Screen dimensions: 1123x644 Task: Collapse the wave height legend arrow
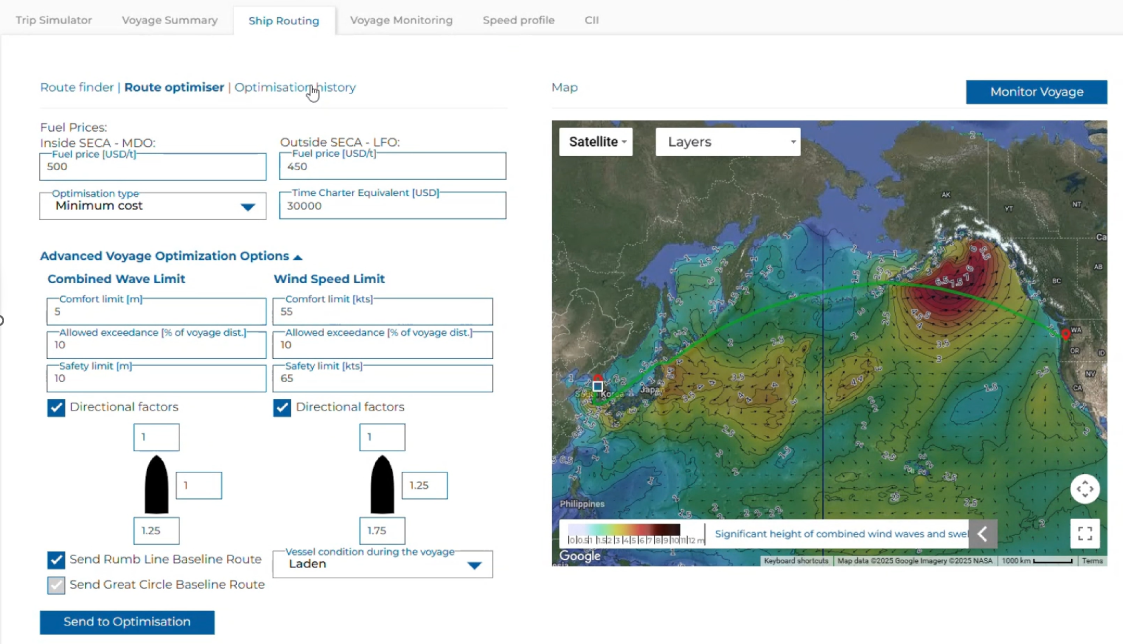point(982,534)
